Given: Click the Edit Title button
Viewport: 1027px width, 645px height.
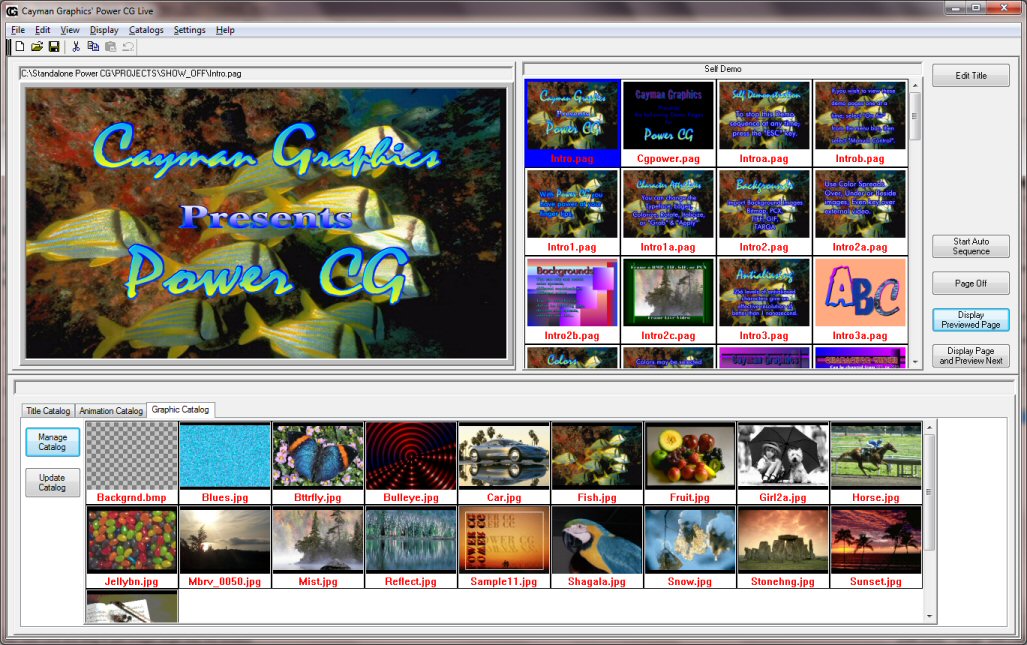Looking at the screenshot, I should click(971, 75).
